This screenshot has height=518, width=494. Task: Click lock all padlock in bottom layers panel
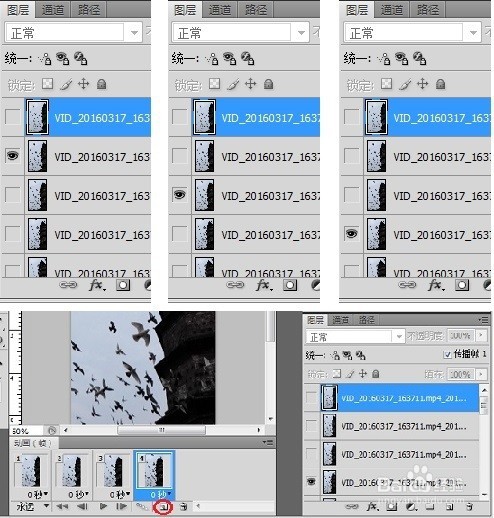click(376, 374)
